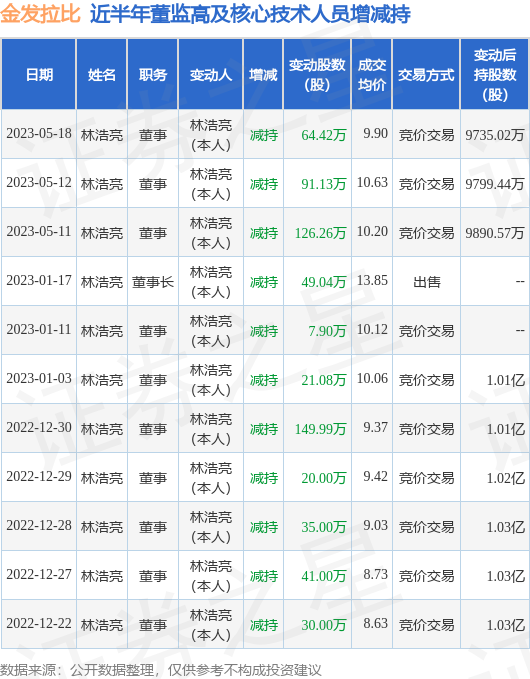Select the 2022-12-22 date cell
The width and height of the screenshot is (530, 679).
(39, 623)
